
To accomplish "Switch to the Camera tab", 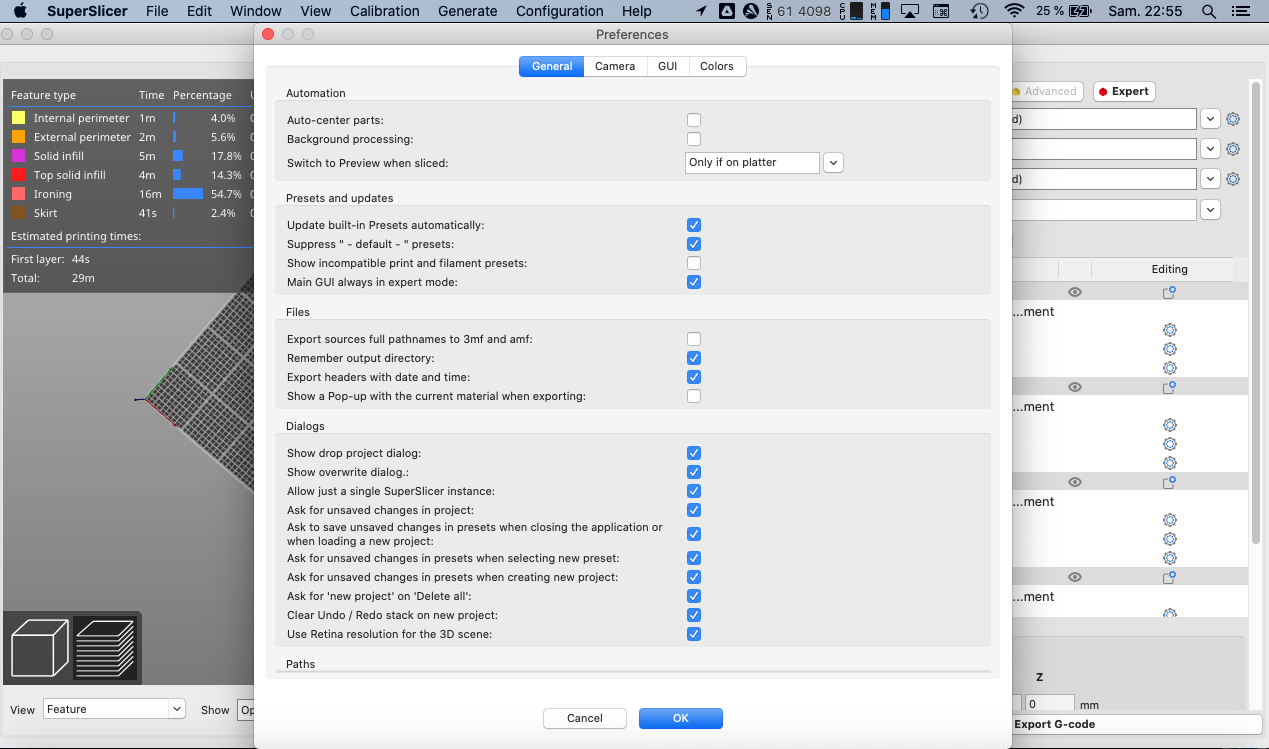I will [615, 66].
